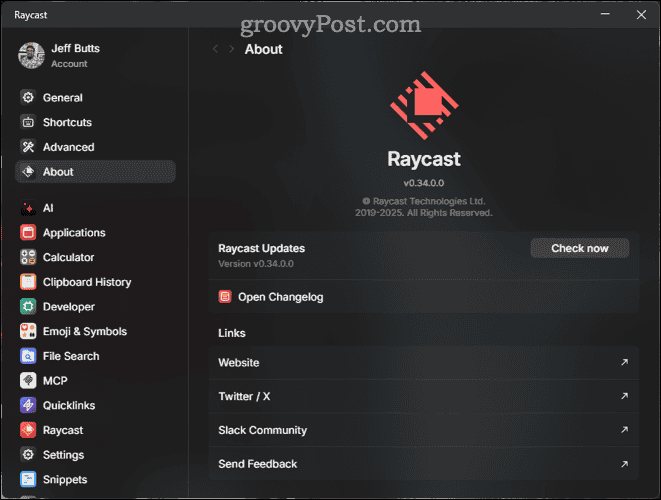Image resolution: width=661 pixels, height=500 pixels.
Task: Open the Slack Community link
Action: 424,430
